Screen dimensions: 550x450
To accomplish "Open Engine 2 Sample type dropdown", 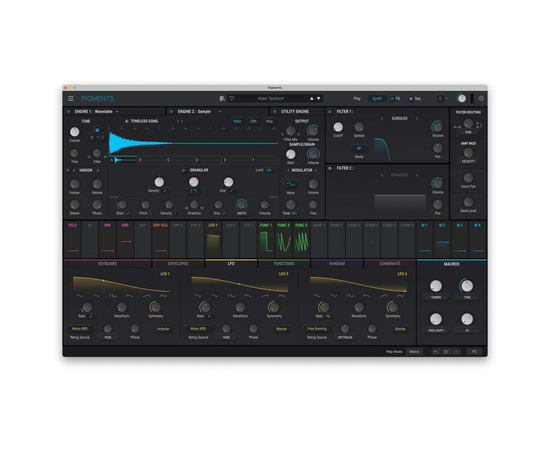I will [x=220, y=112].
